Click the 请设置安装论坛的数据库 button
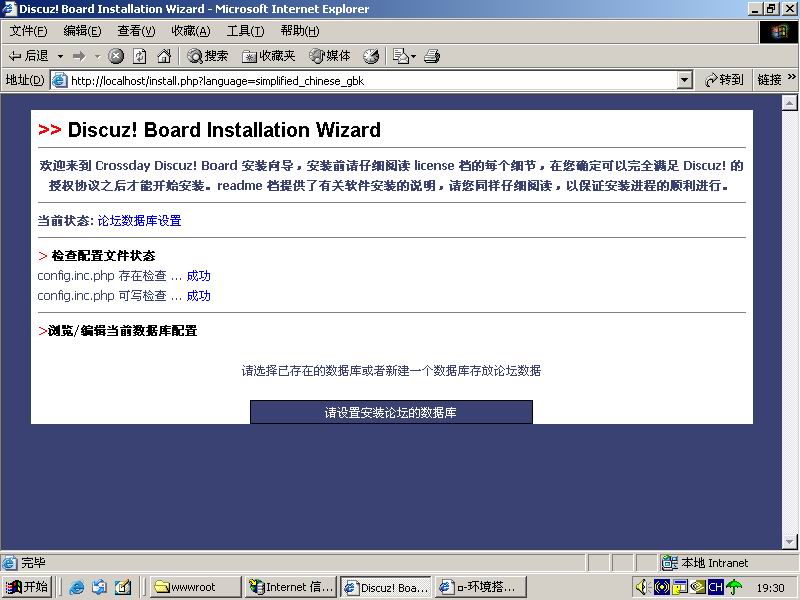The width and height of the screenshot is (800, 600). (x=391, y=412)
